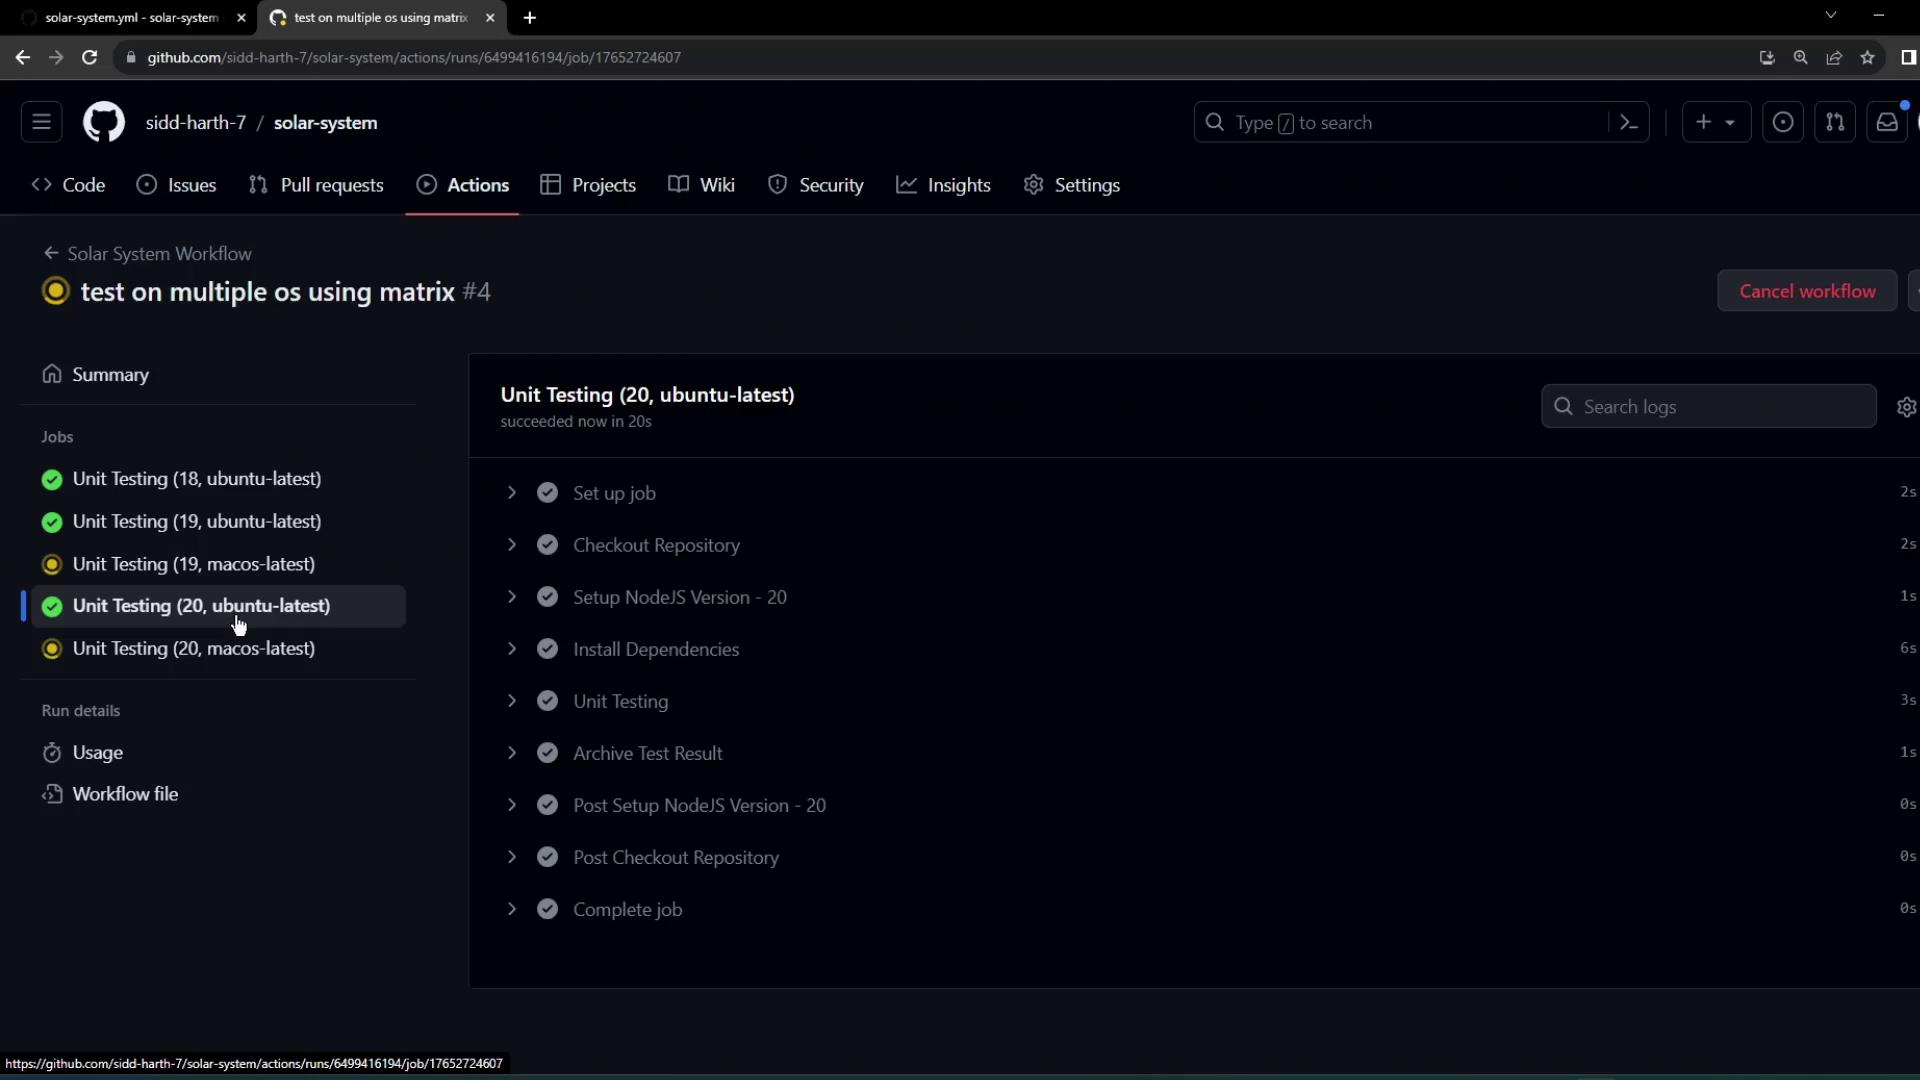Screen dimensions: 1920x1080
Task: Click the Cancel workflow button
Action: pos(1806,291)
